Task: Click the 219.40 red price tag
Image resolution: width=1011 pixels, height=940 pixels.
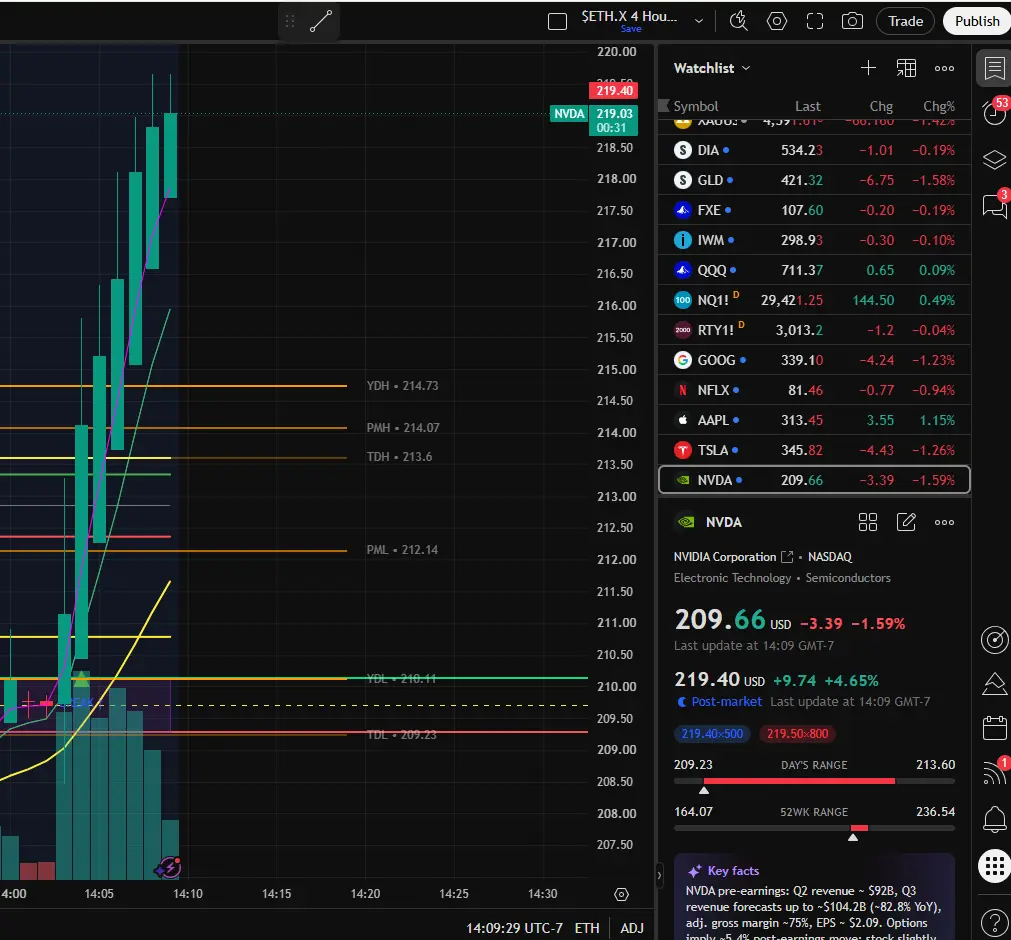Action: point(614,90)
